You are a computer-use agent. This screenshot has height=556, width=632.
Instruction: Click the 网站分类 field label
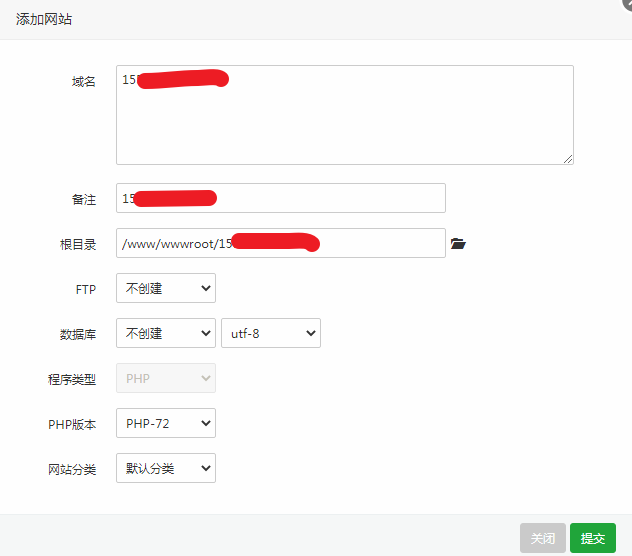73,469
